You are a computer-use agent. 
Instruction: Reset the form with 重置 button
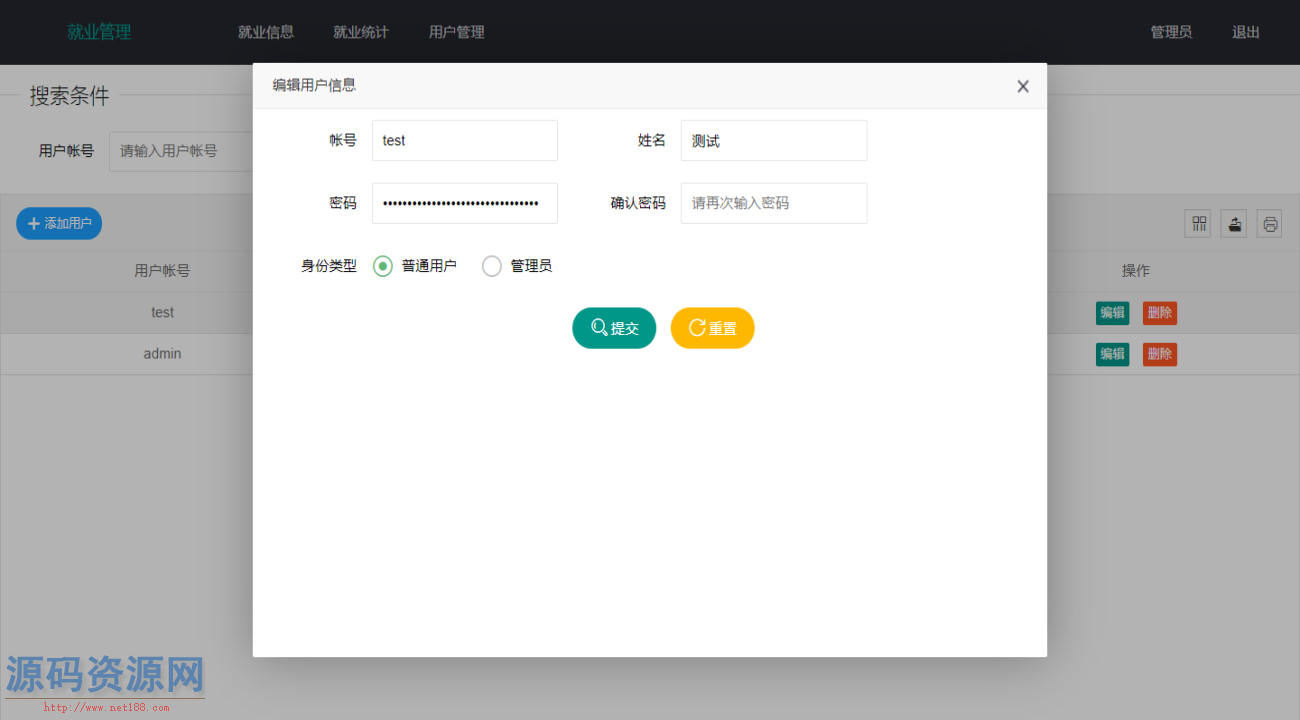pos(713,328)
